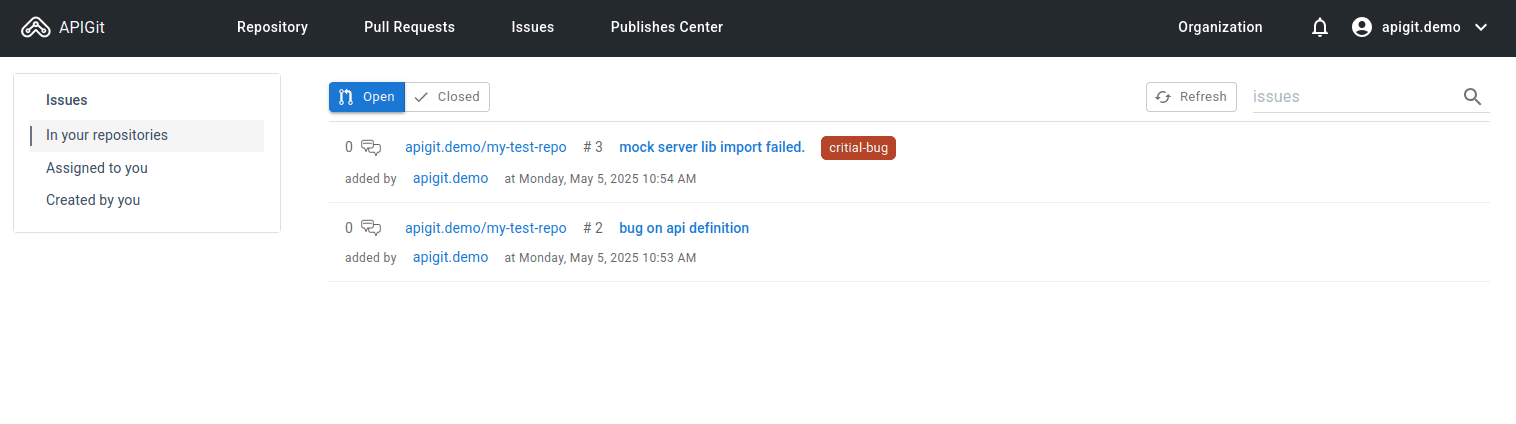Expand the apigit.demo account dropdown arrow
This screenshot has width=1516, height=424.
tap(1481, 28)
